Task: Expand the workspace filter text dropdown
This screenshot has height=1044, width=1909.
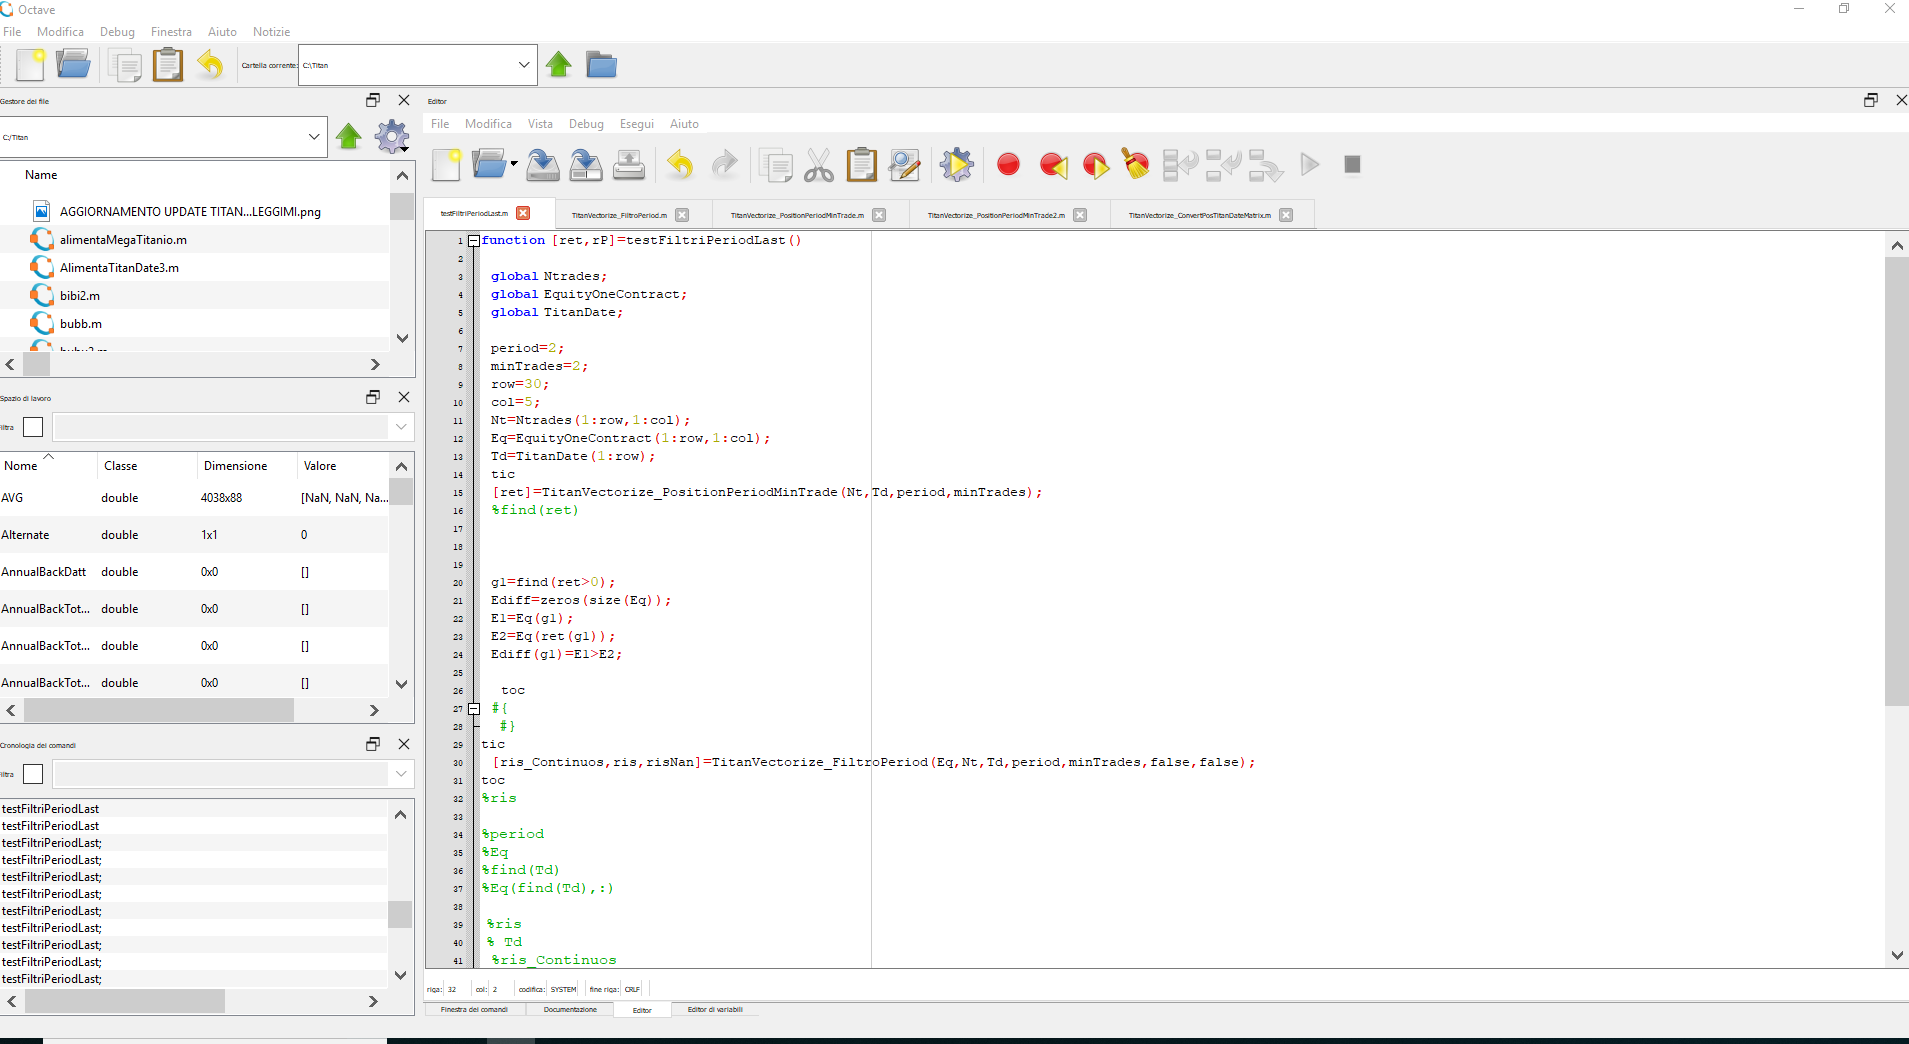Action: [x=400, y=427]
